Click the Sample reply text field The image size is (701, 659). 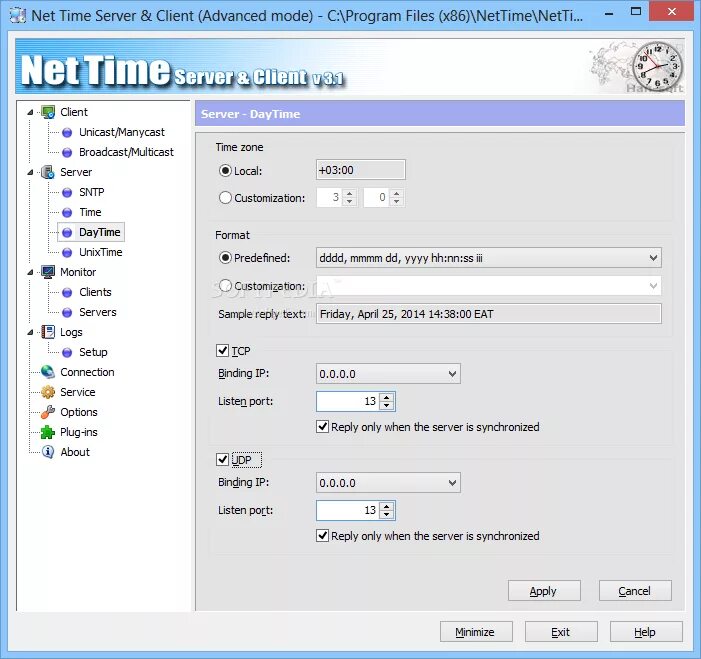tap(489, 314)
